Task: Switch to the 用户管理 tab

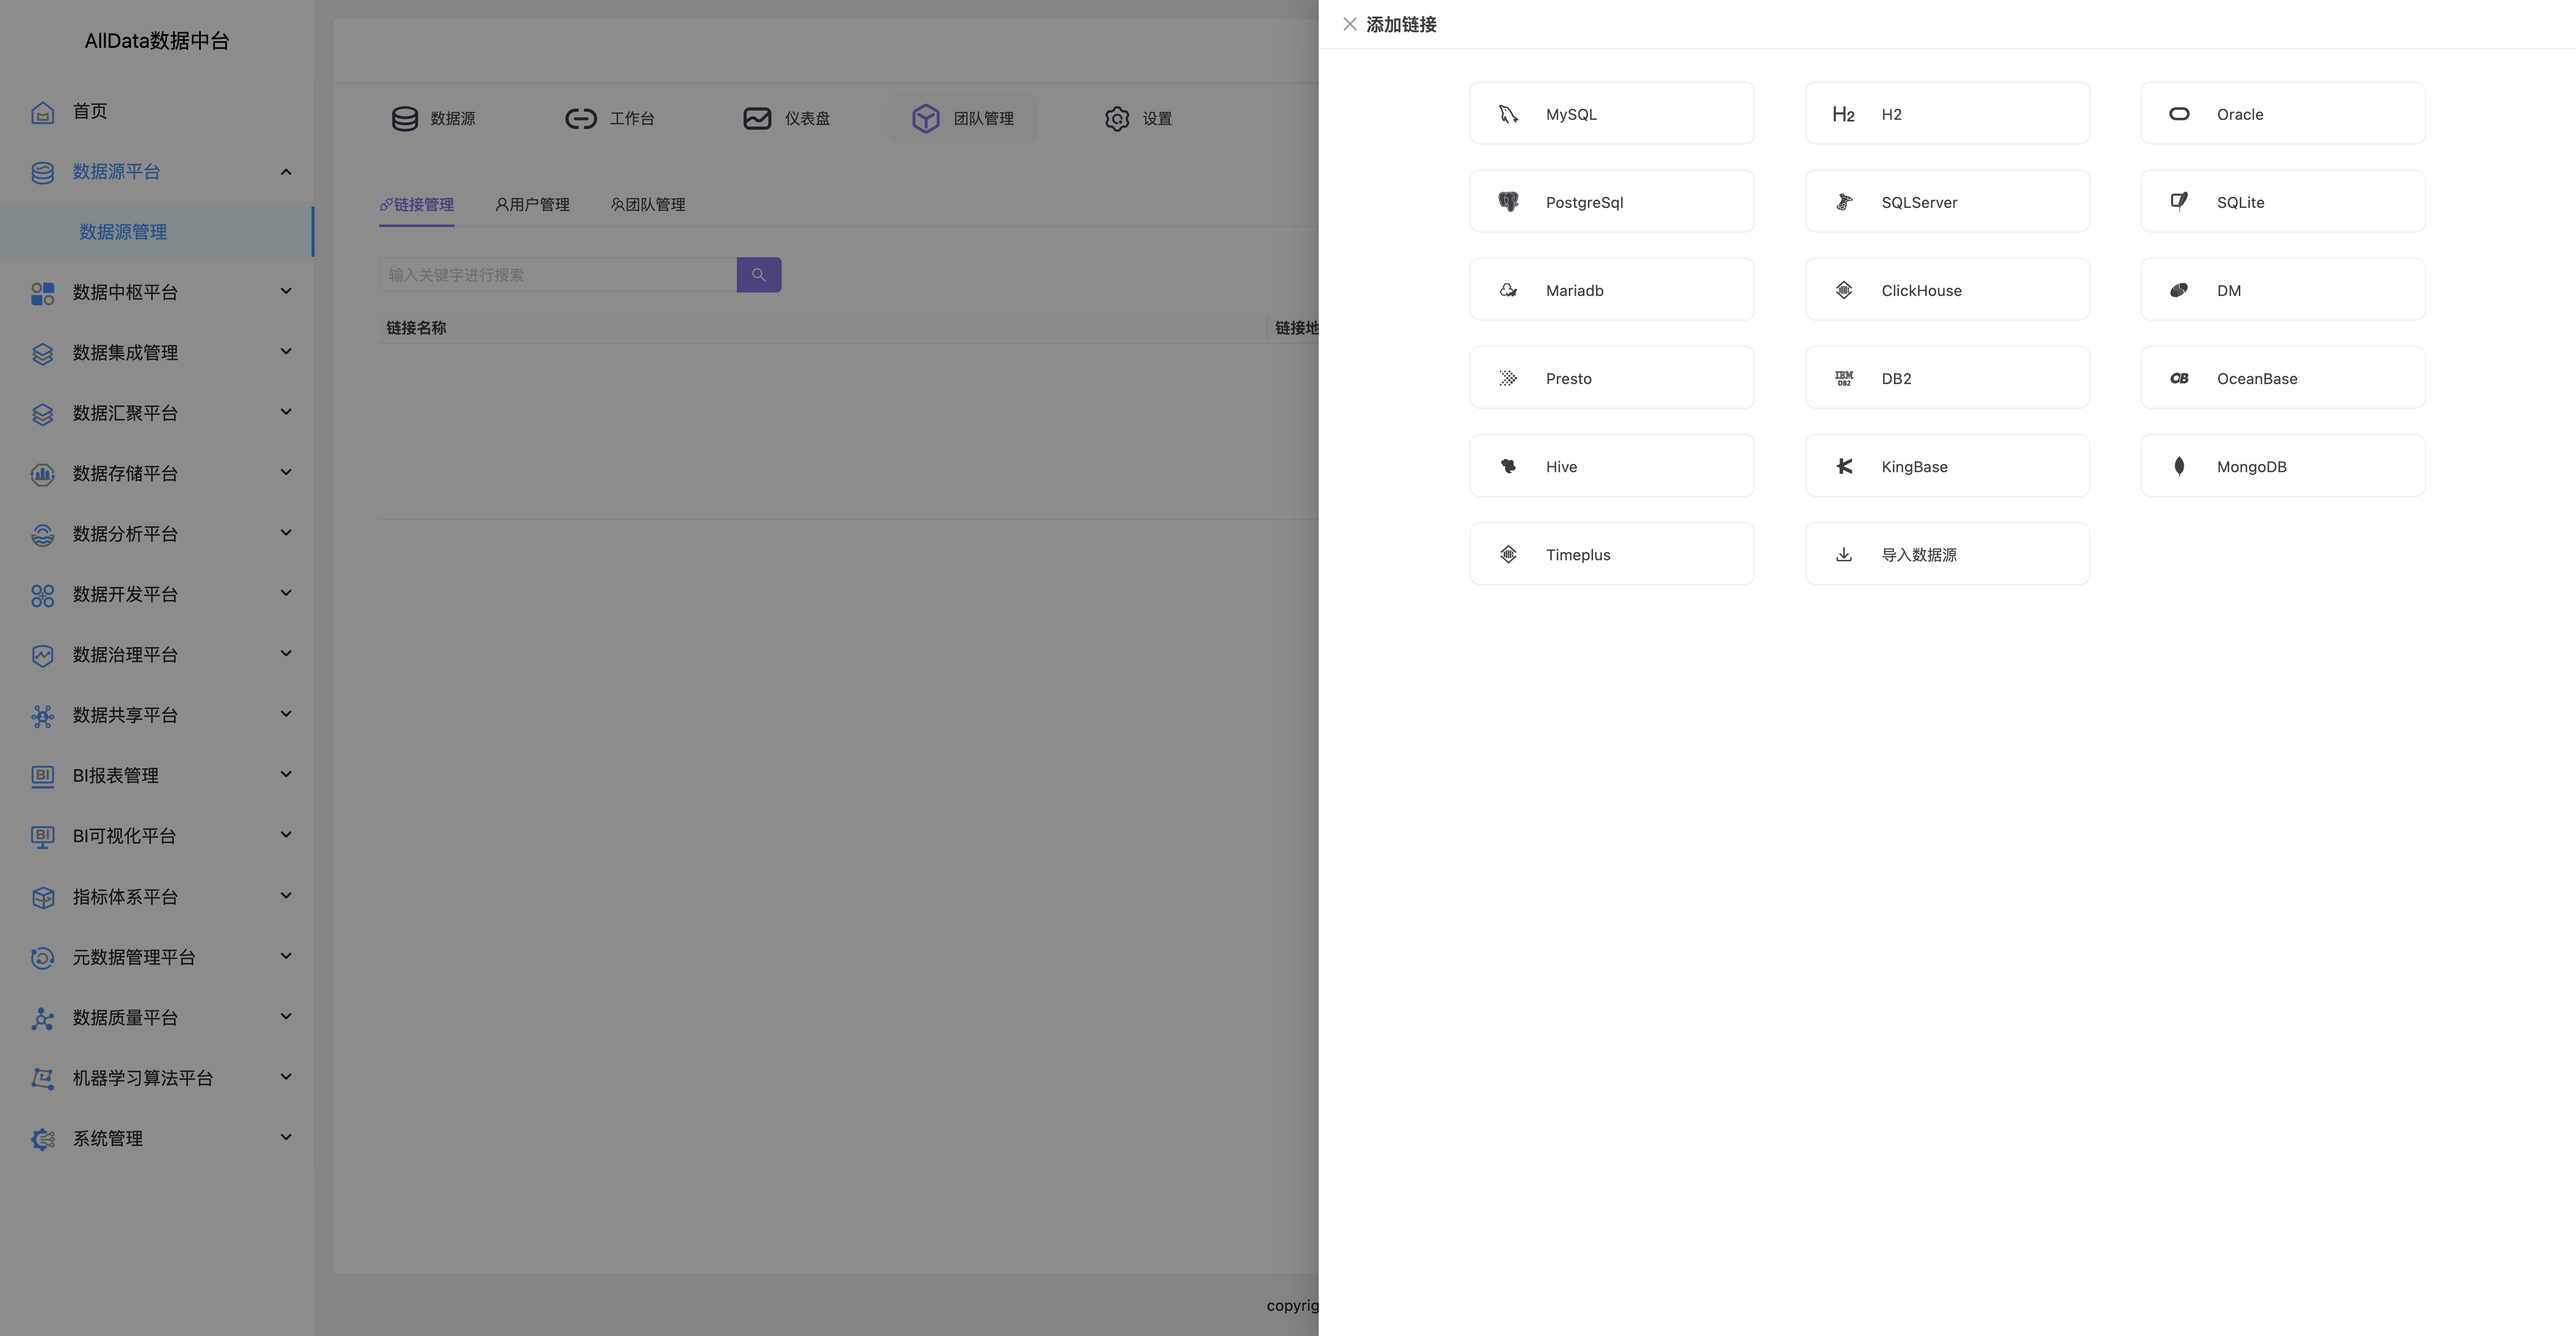Action: tap(533, 204)
